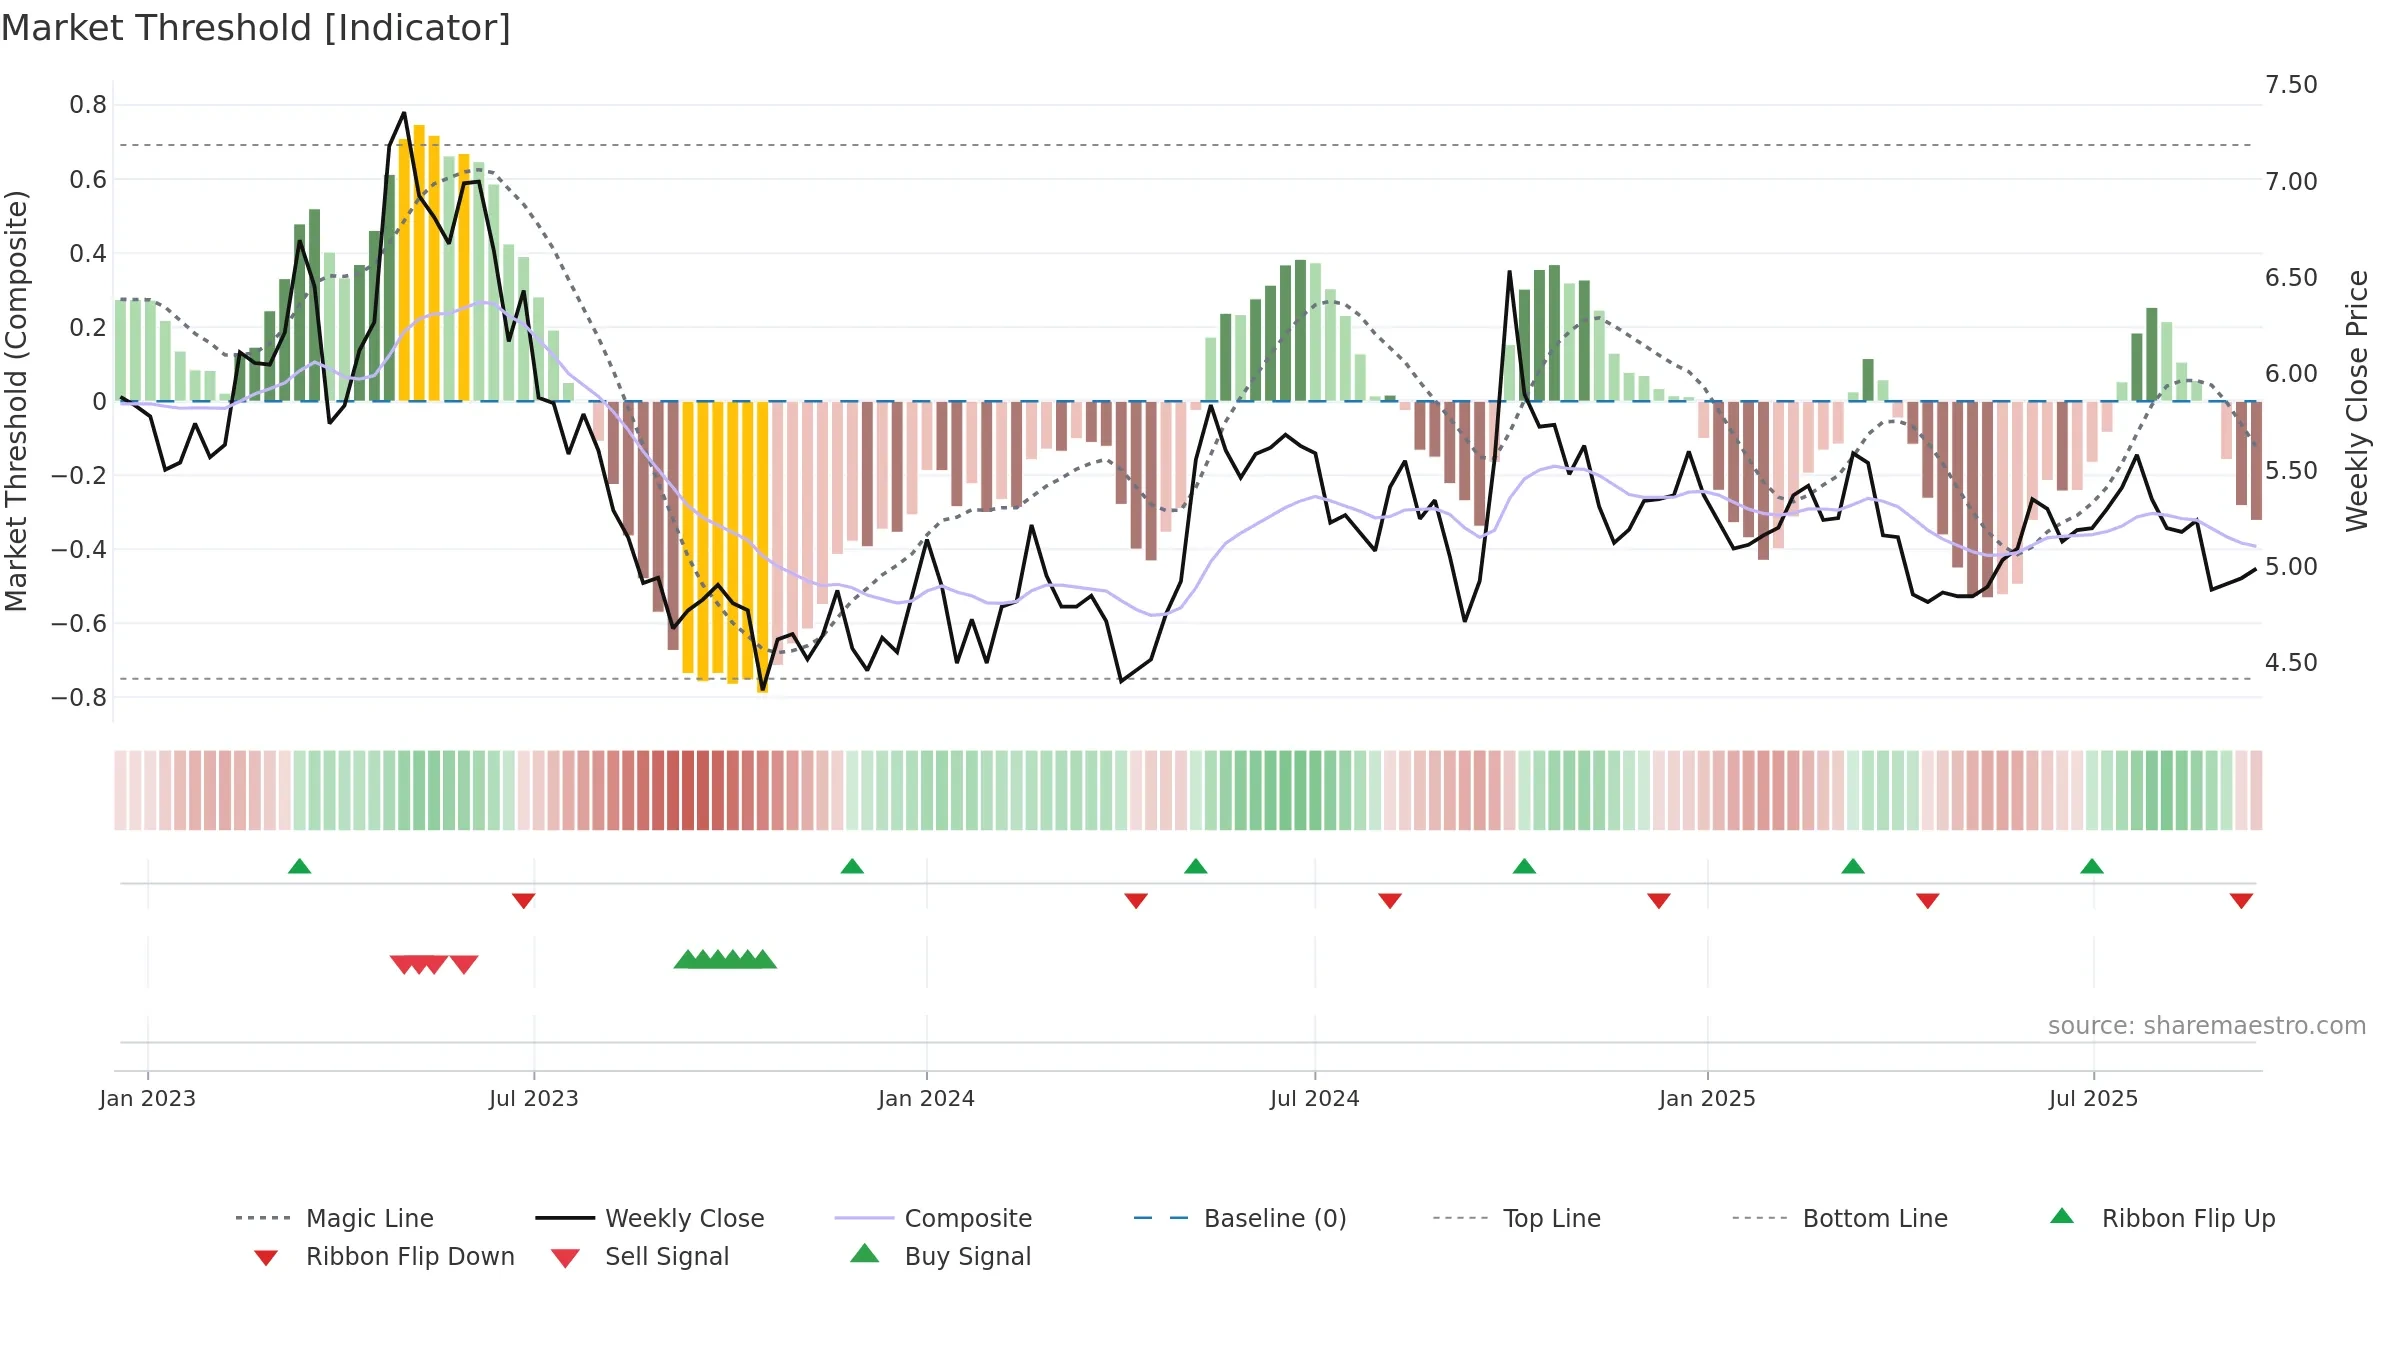The width and height of the screenshot is (2400, 1350).
Task: Click the lowest yellow bar near -0.8
Action: click(x=762, y=547)
